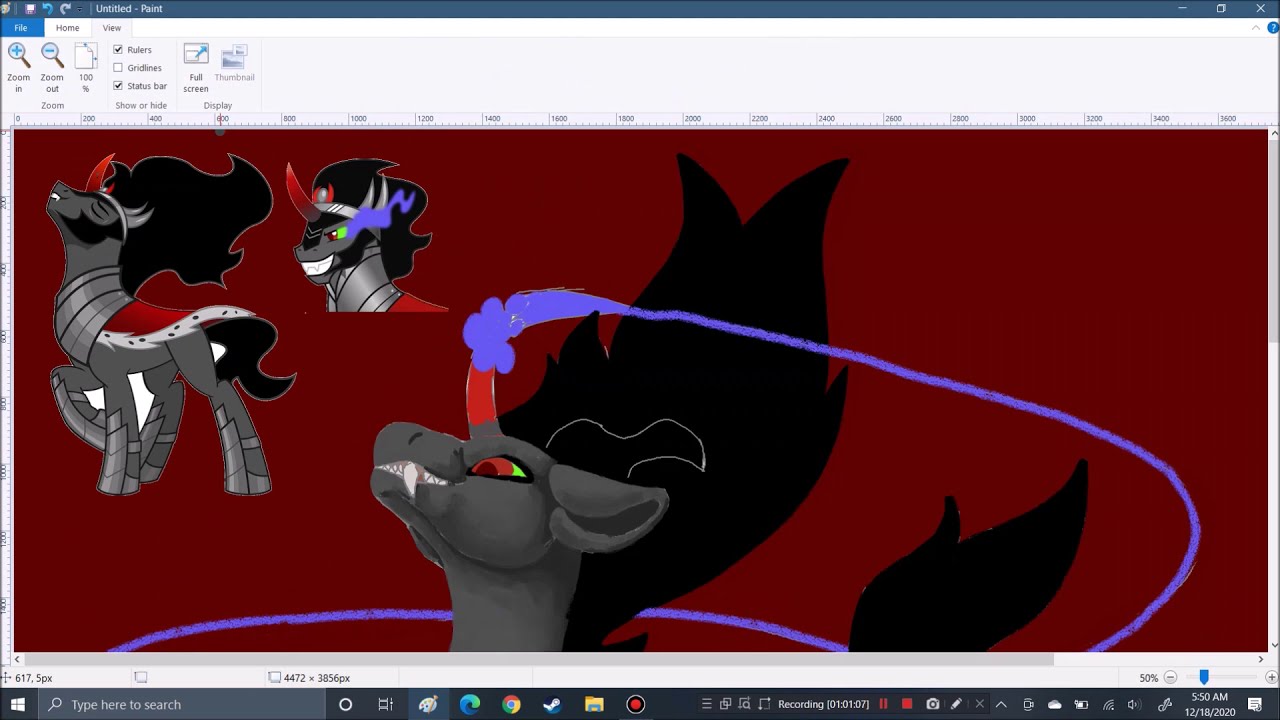Uncheck the Rulers checkbox
This screenshot has width=1280, height=720.
click(118, 50)
